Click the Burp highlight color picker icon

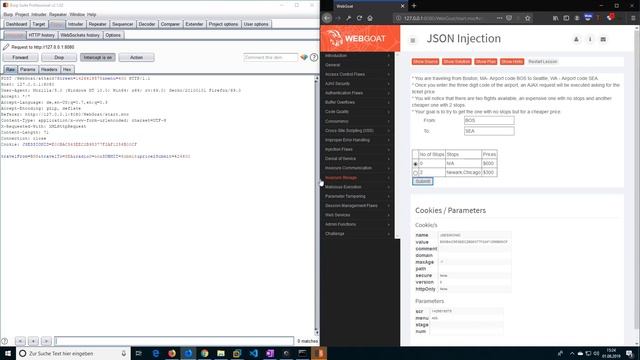click(304, 58)
